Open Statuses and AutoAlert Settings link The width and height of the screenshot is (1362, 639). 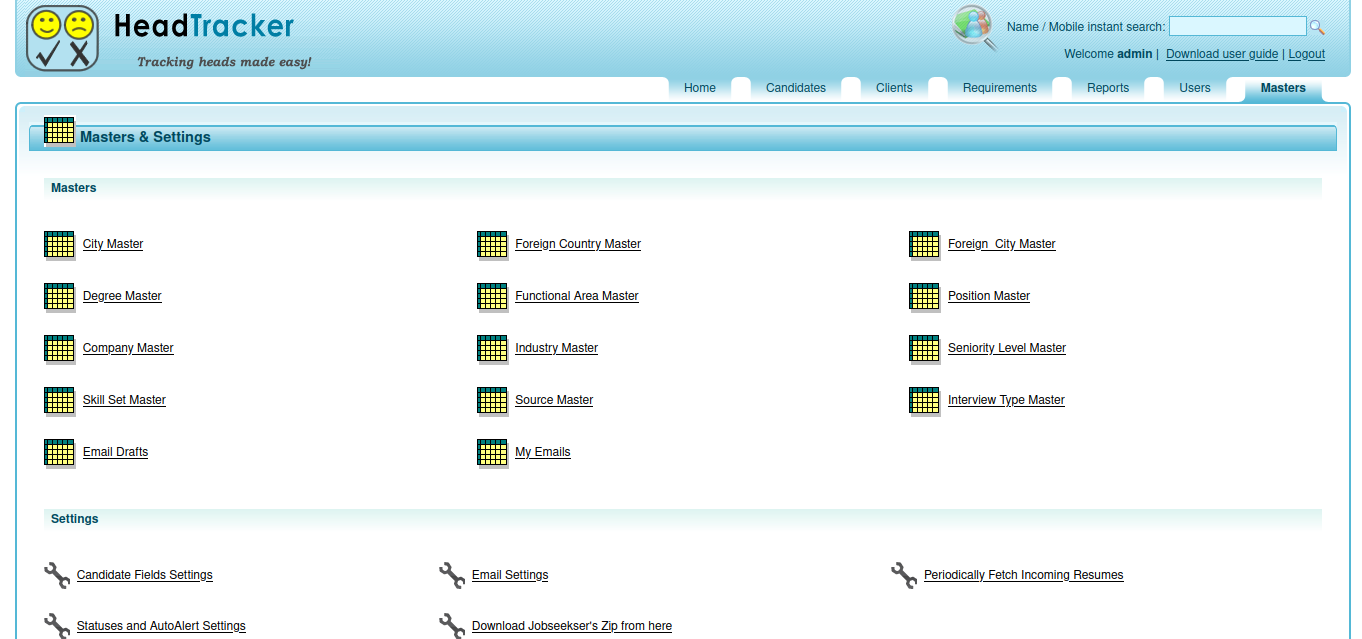[161, 626]
